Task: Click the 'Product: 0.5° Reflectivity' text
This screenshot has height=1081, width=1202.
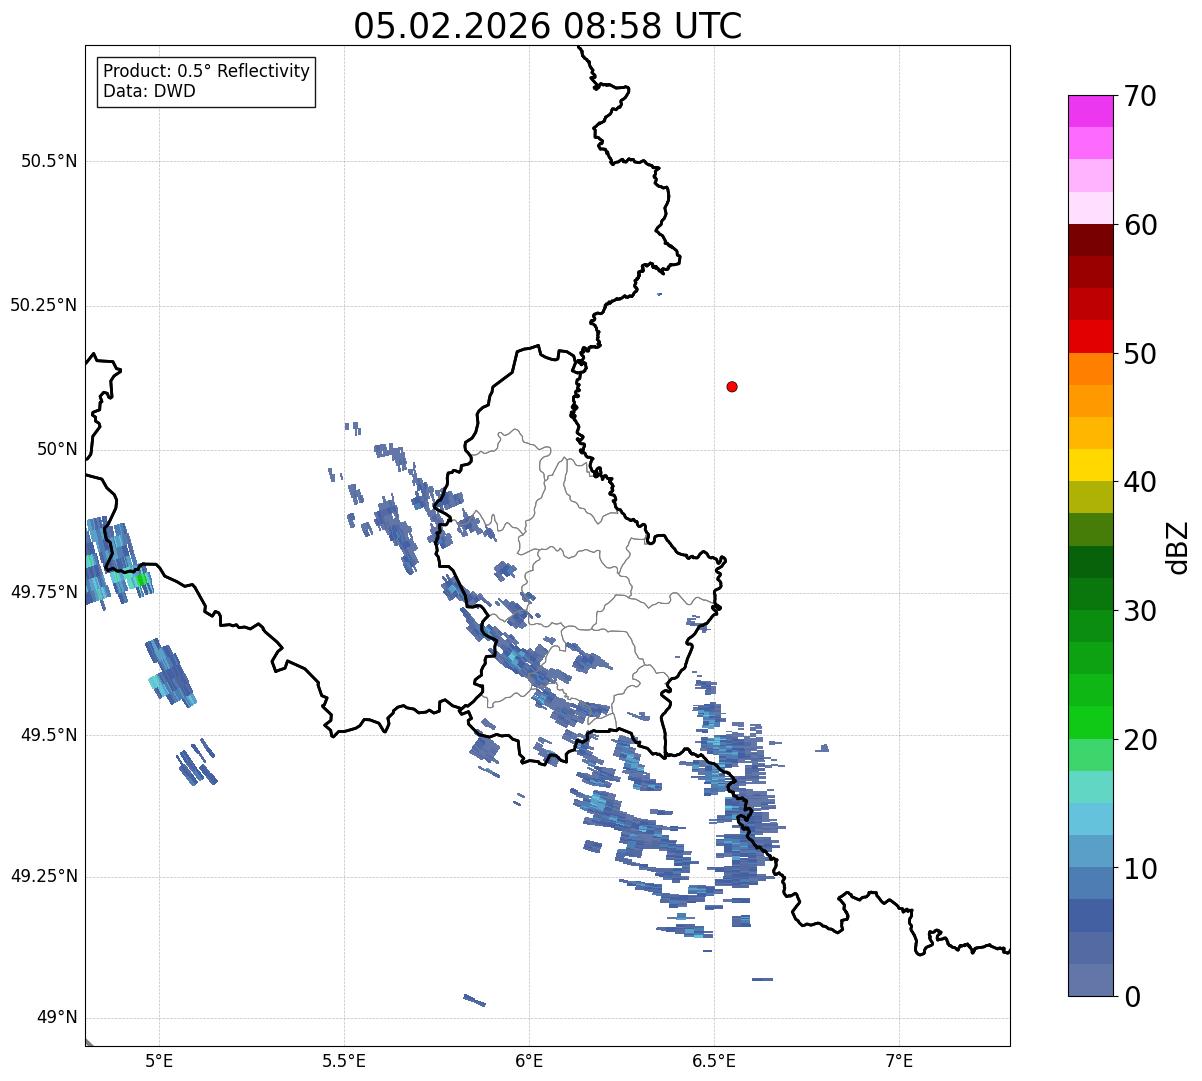Action: (x=207, y=72)
